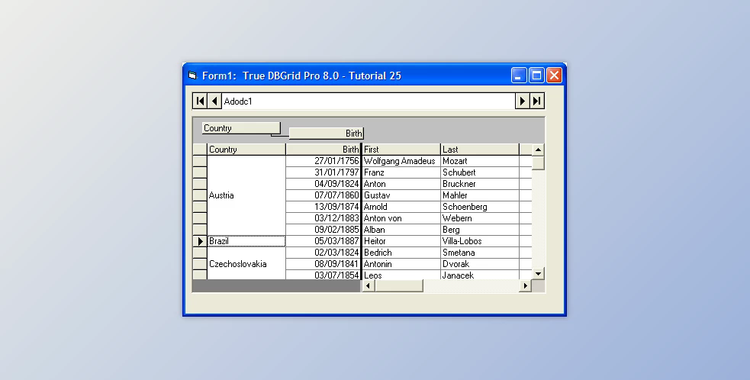This screenshot has height=380, width=750.
Task: Click birth date 05/03/1887
Action: (323, 242)
